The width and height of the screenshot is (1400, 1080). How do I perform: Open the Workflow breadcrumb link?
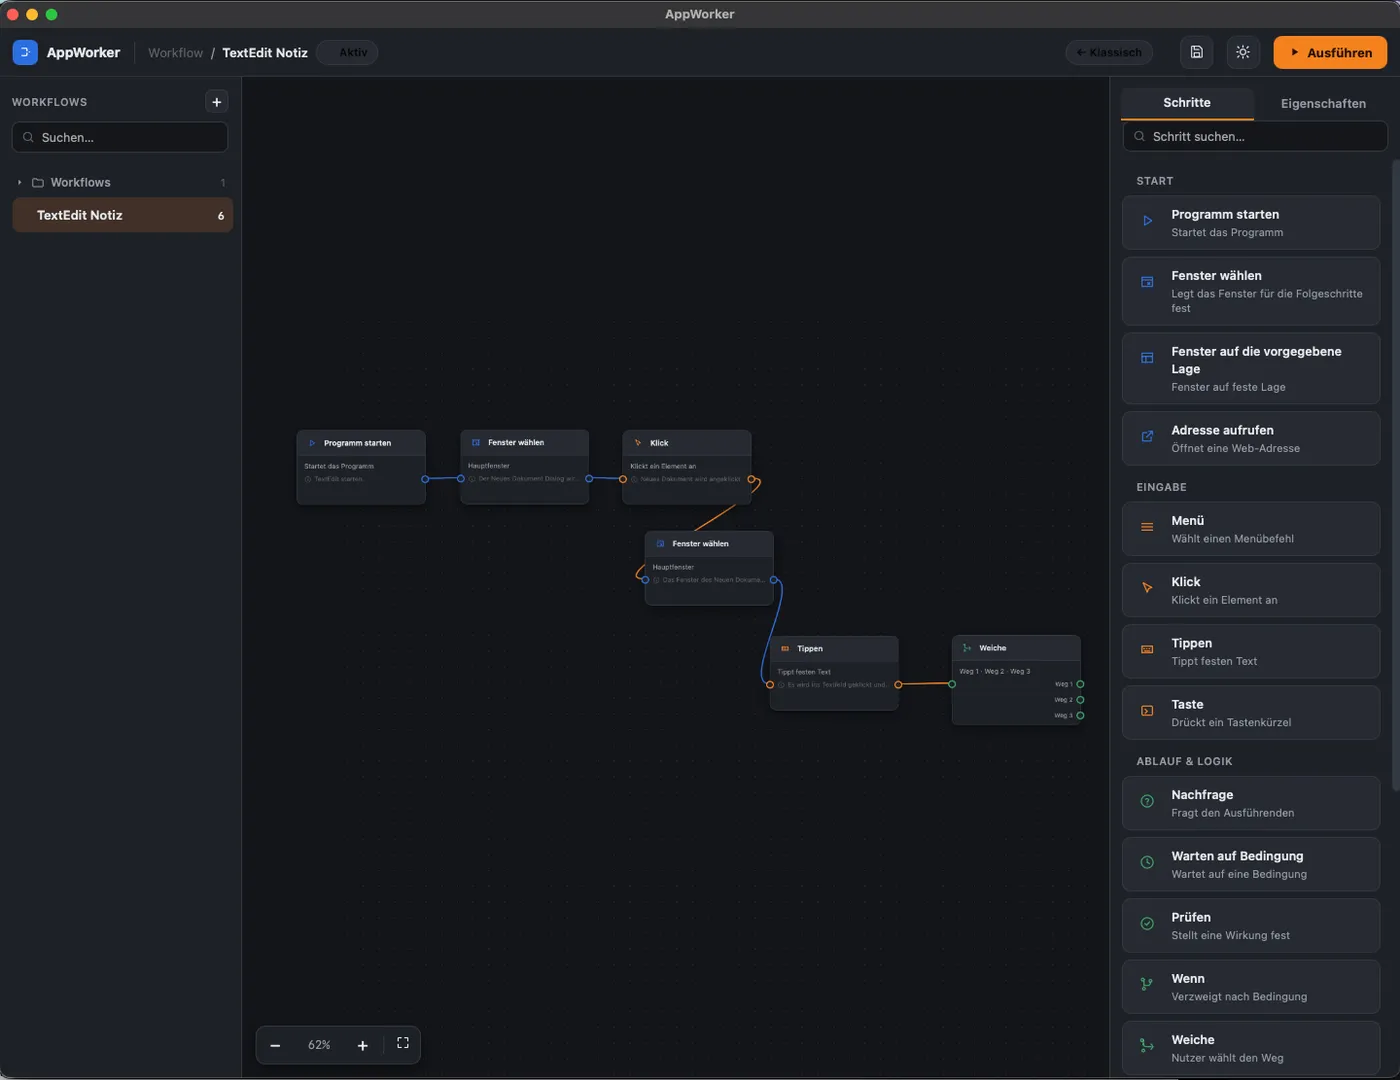pyautogui.click(x=175, y=52)
